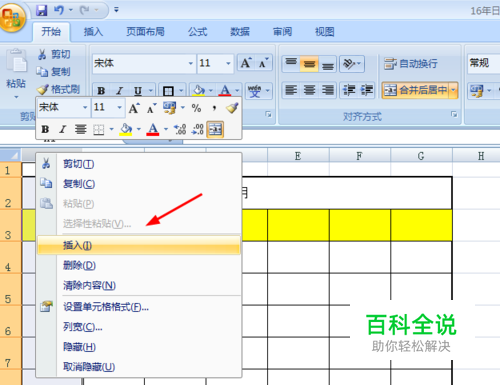
Task: Toggle bold in mini toolbar
Action: (x=45, y=129)
